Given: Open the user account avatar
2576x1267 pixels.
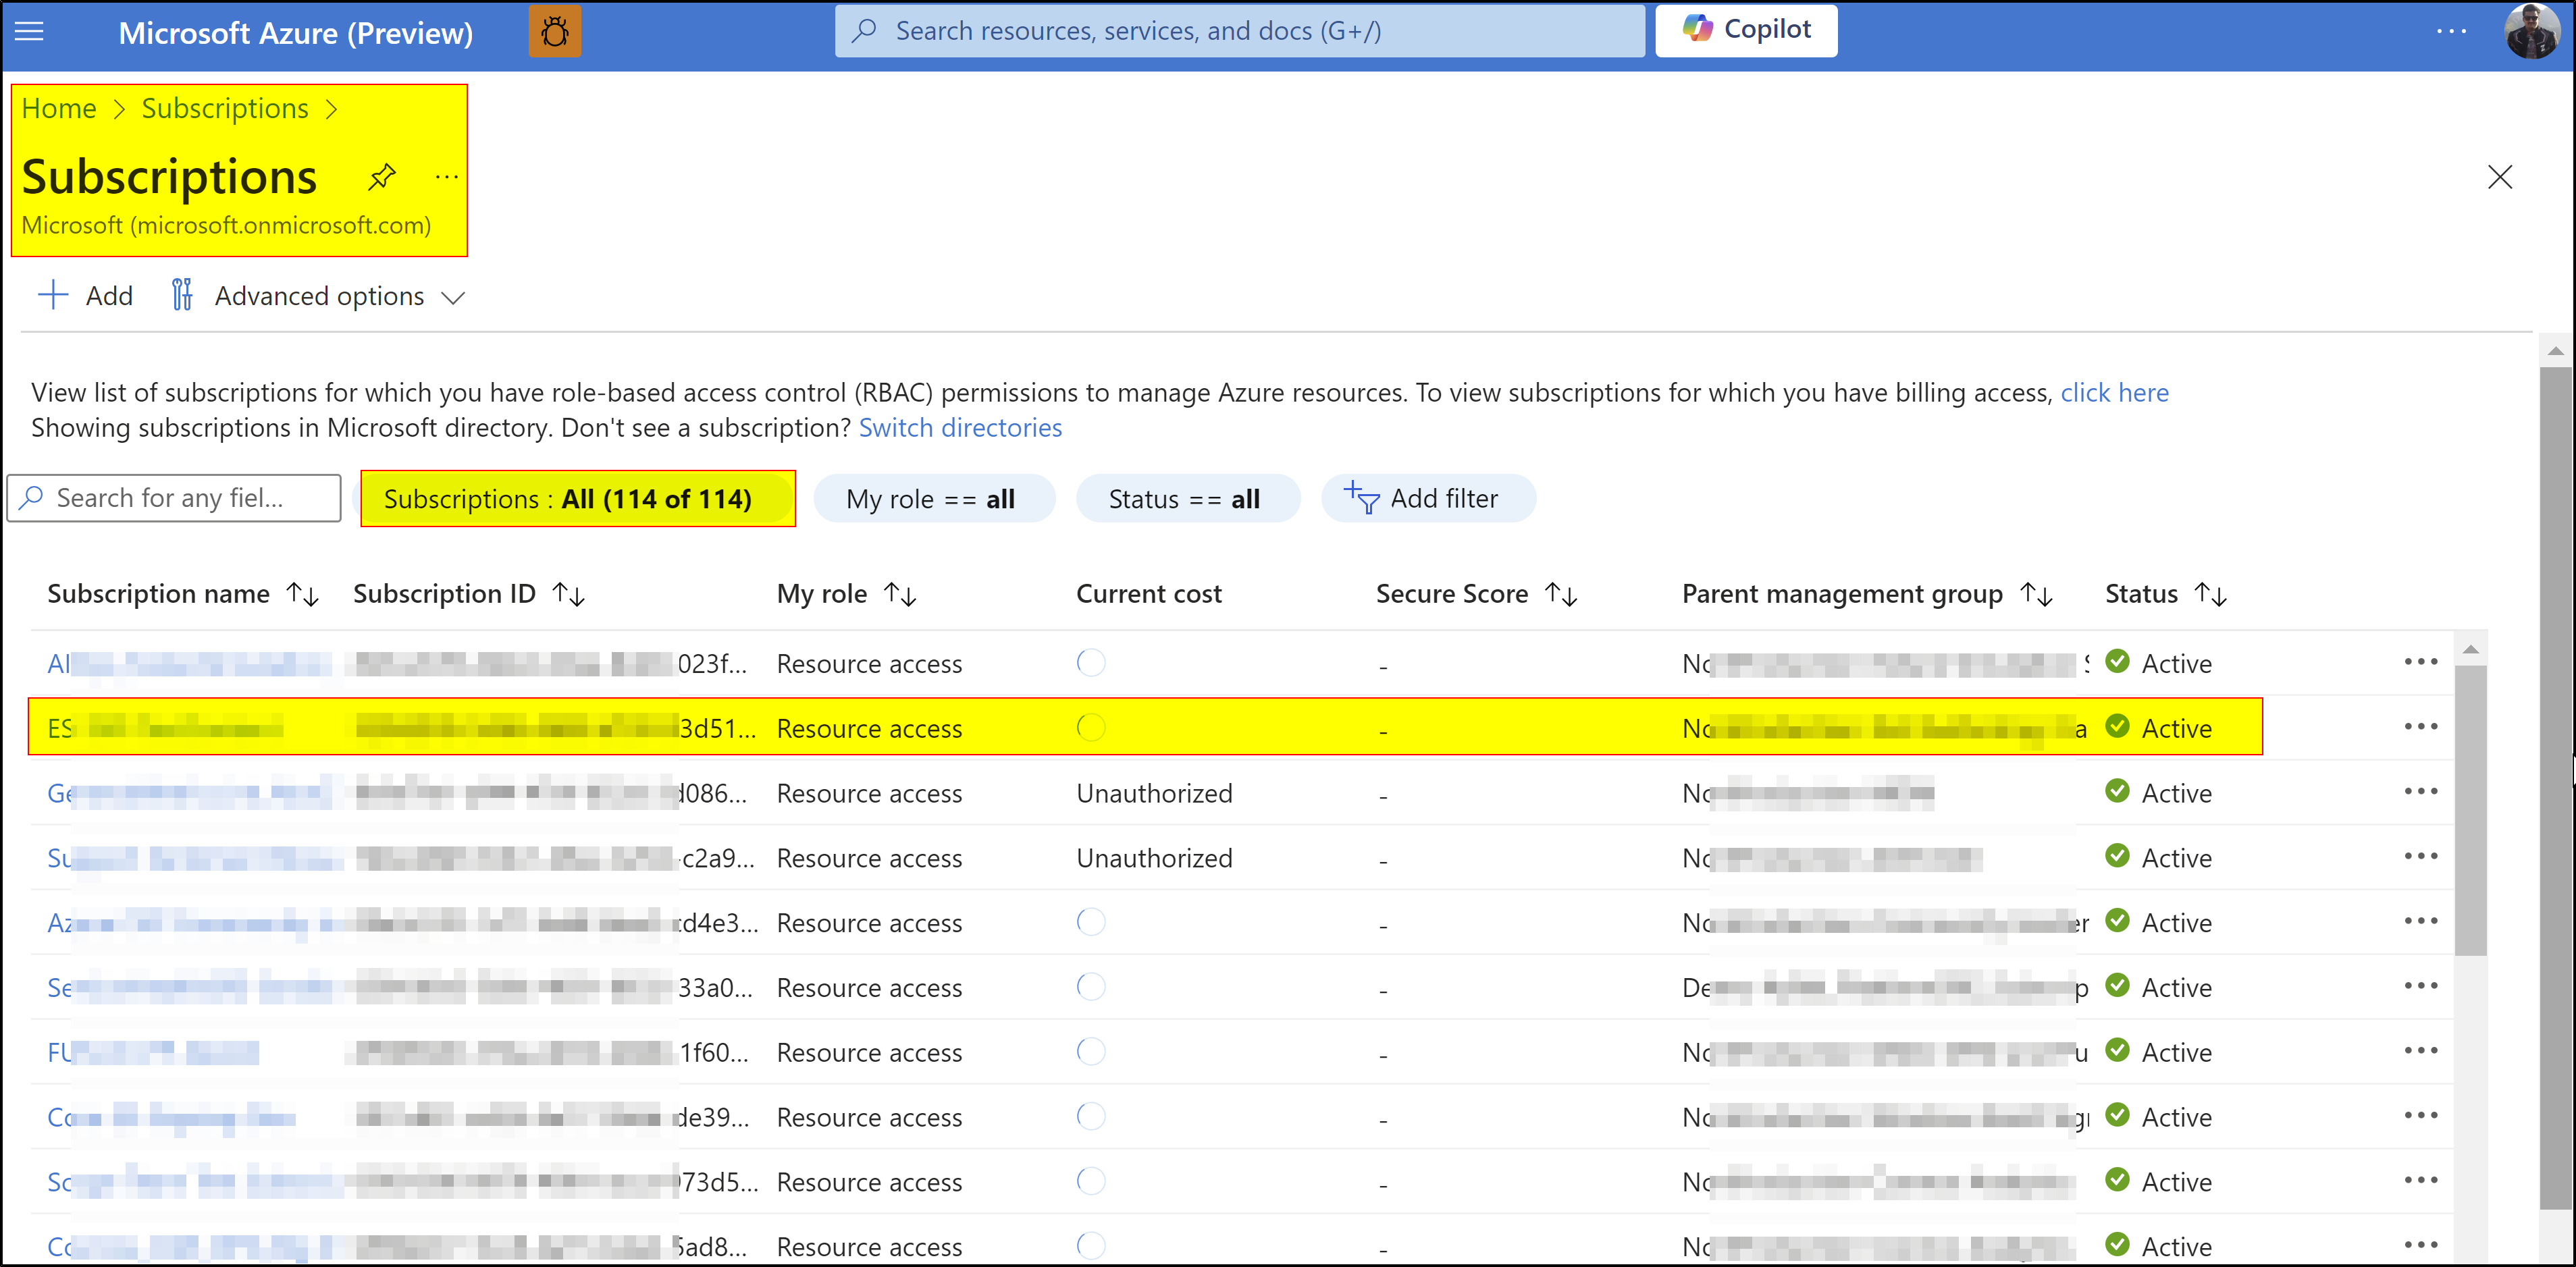Looking at the screenshot, I should [x=2531, y=32].
